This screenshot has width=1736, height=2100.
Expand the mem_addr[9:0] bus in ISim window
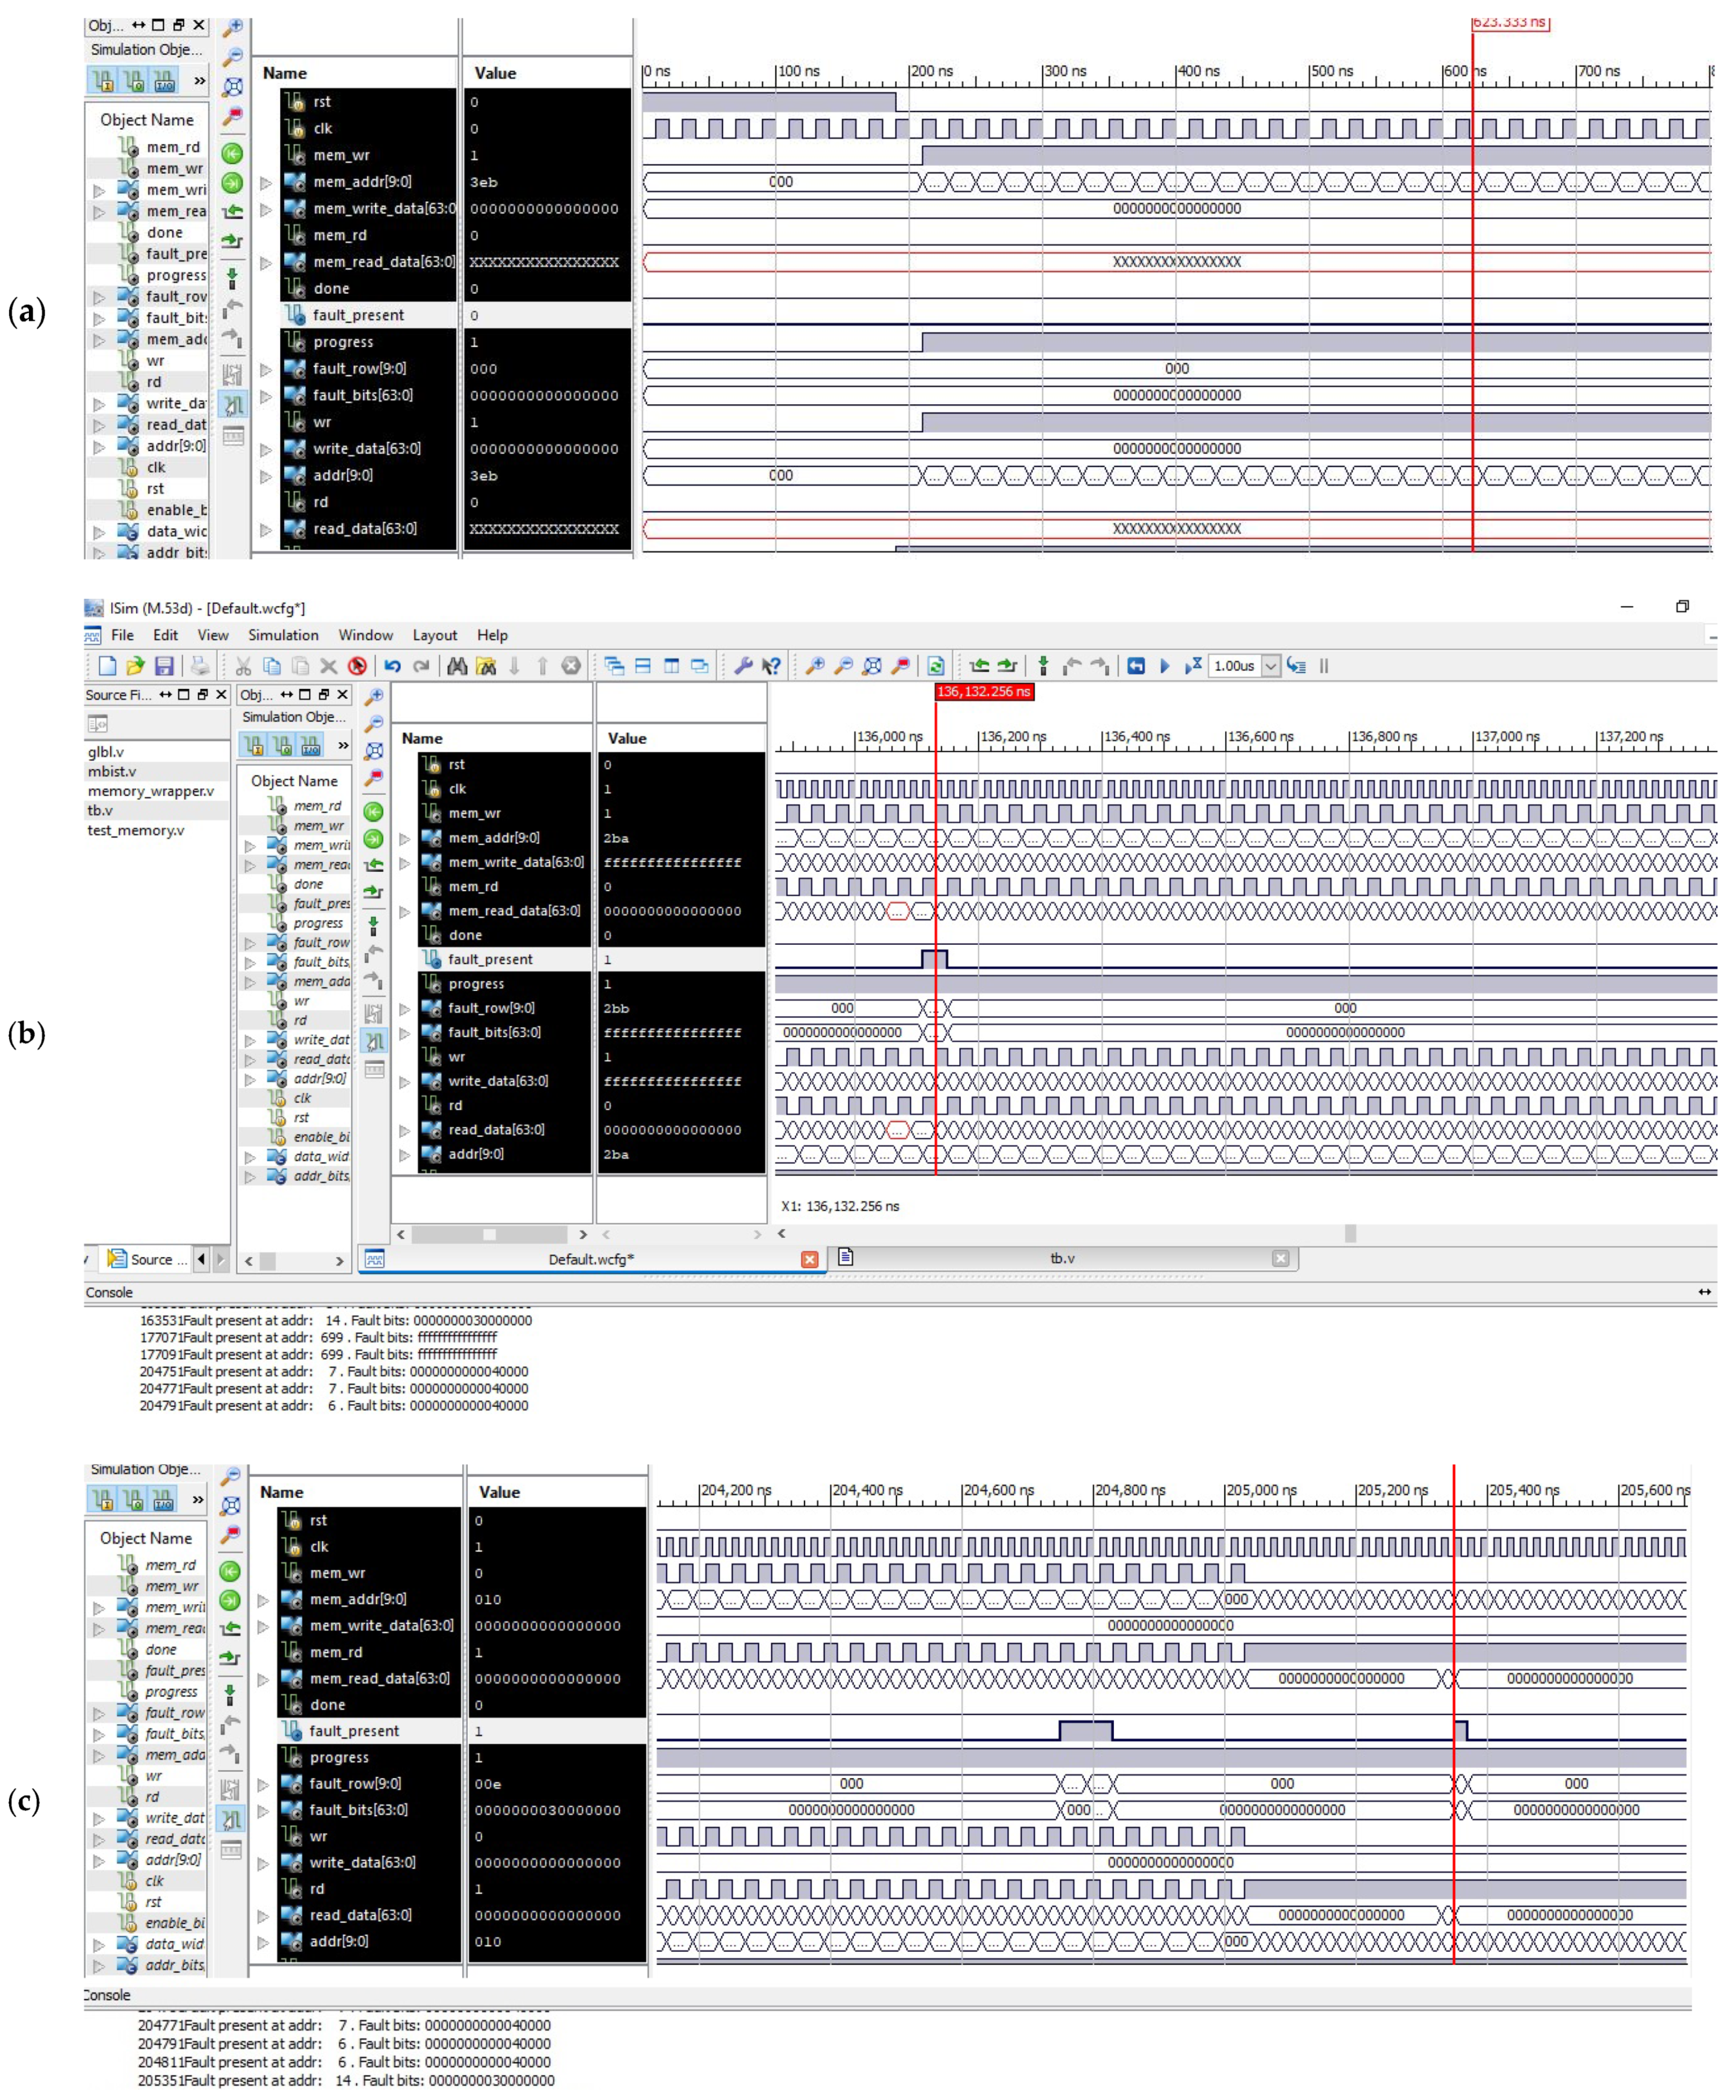point(405,839)
